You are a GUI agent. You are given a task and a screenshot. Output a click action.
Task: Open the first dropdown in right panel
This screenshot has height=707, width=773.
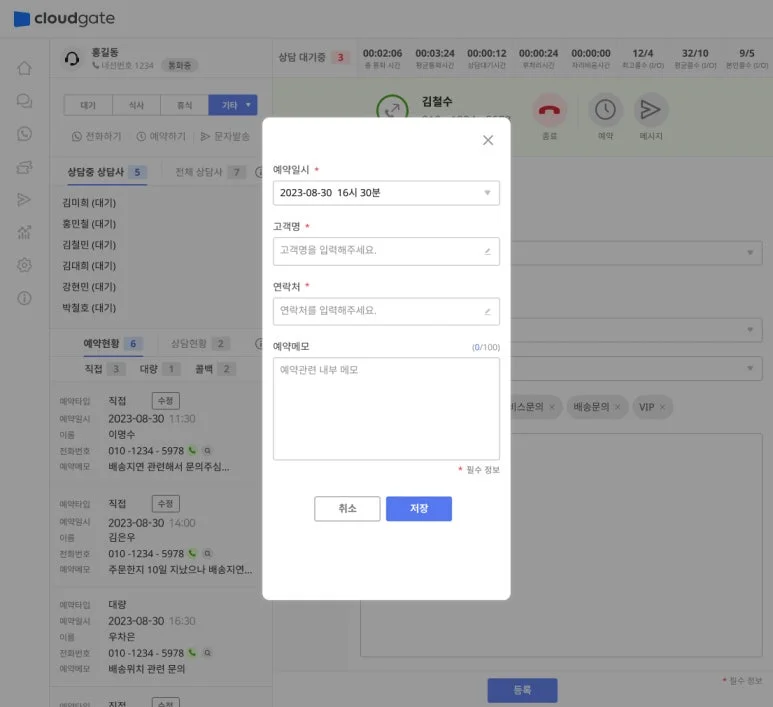[636, 252]
